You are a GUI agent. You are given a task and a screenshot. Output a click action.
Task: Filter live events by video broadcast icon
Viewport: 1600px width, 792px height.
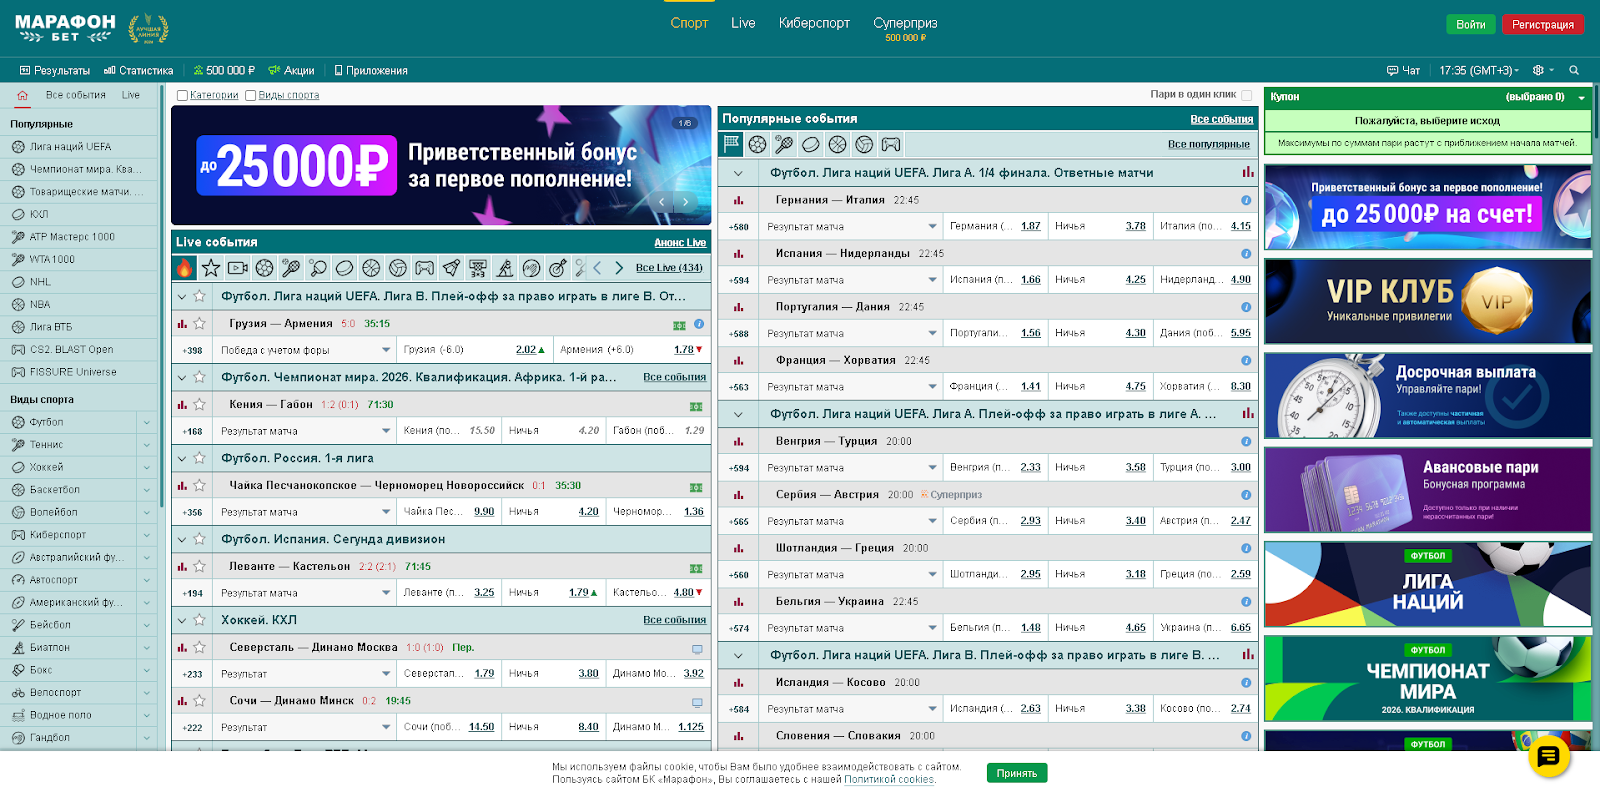(x=237, y=268)
